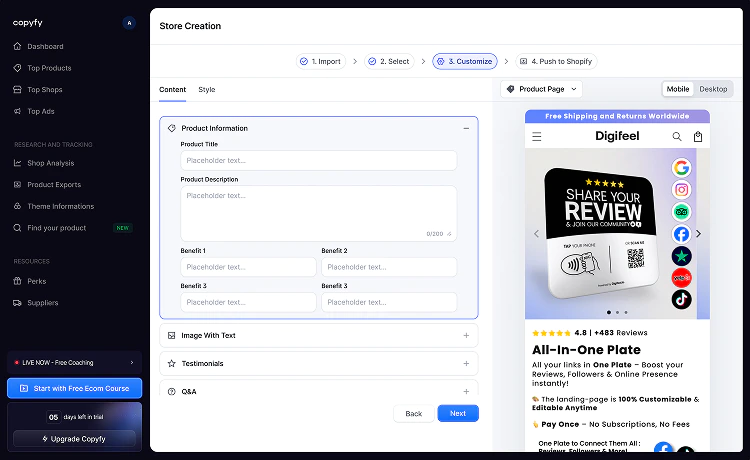Click the preview search icon
This screenshot has height=460, width=750.
click(677, 137)
